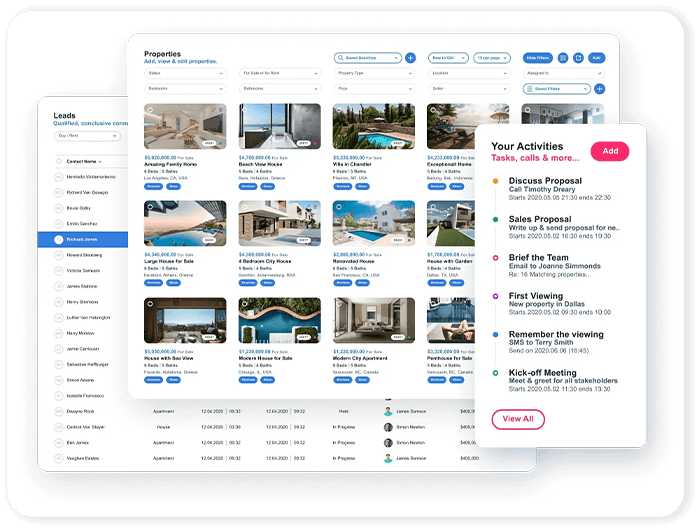
Task: Open the Bathrooms filter dropdown
Action: 280,89
